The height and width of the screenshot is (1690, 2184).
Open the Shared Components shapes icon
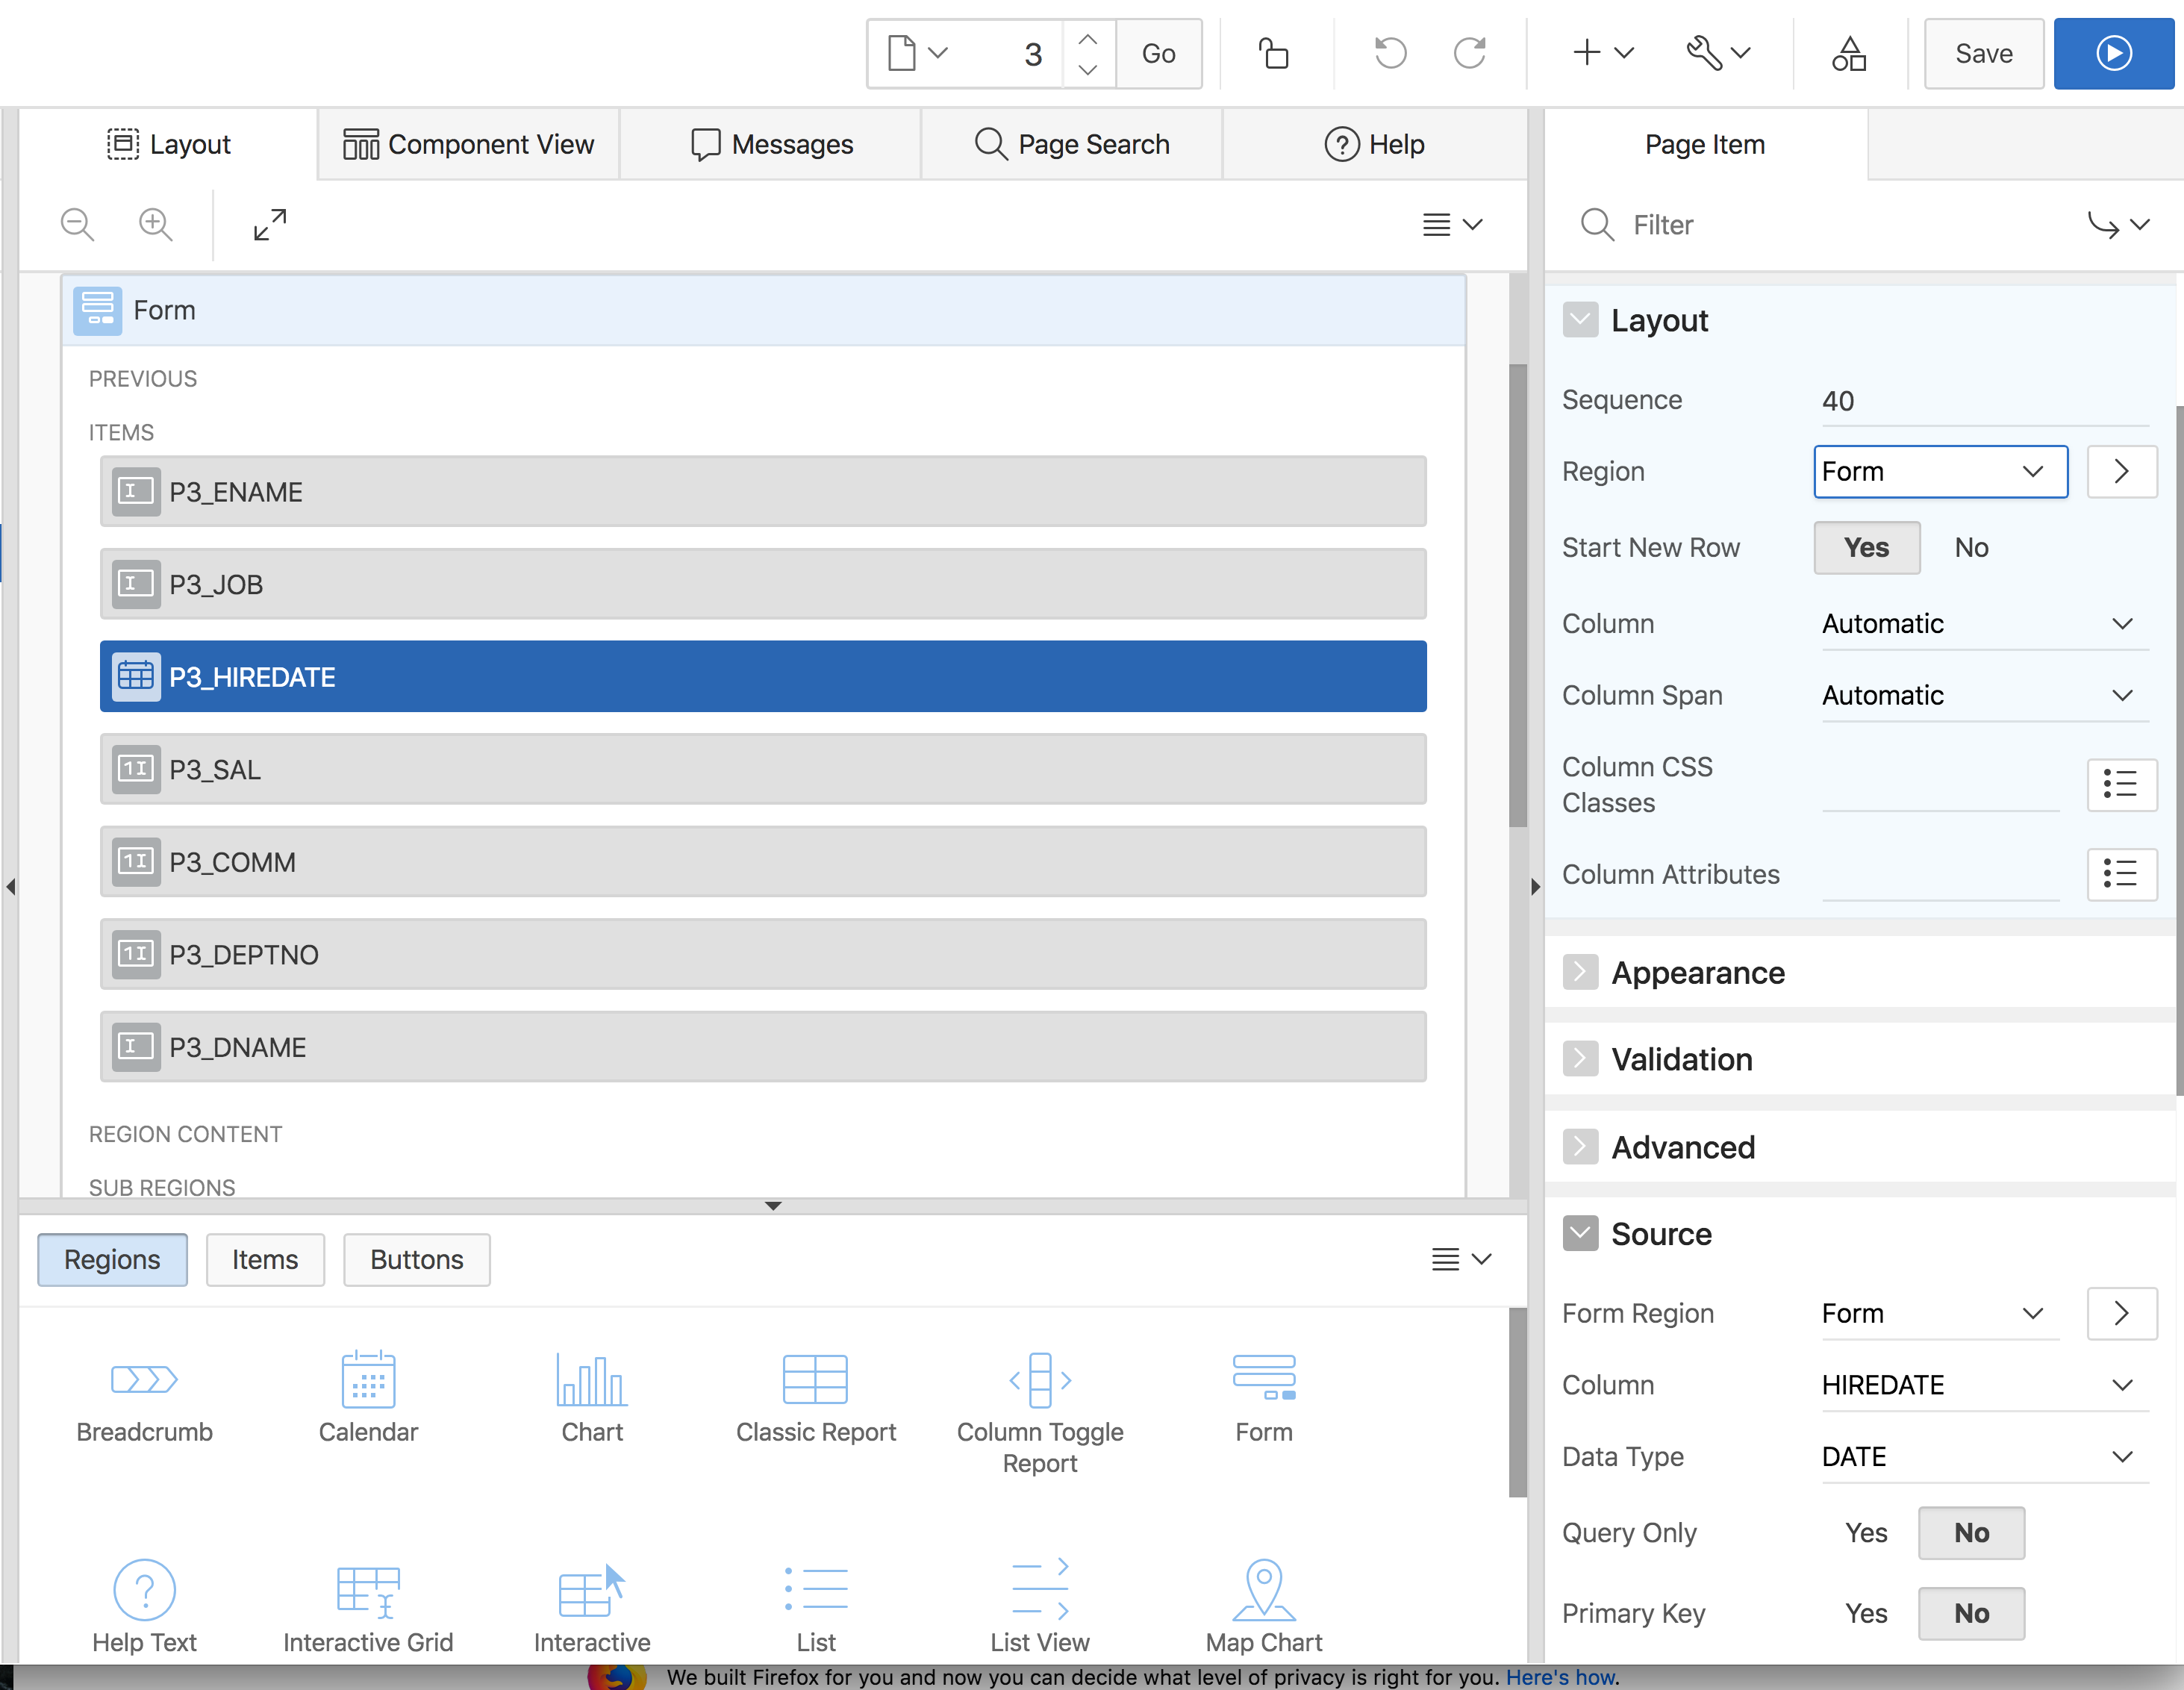click(x=1848, y=54)
